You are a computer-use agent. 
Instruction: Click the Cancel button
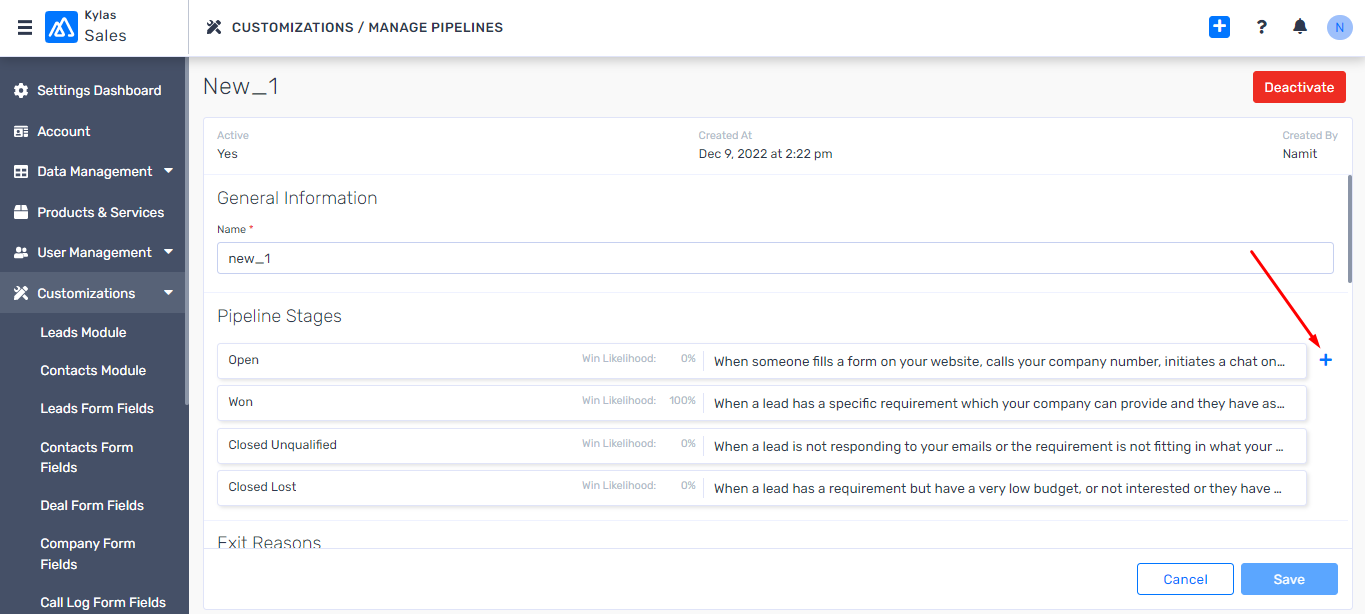tap(1185, 579)
